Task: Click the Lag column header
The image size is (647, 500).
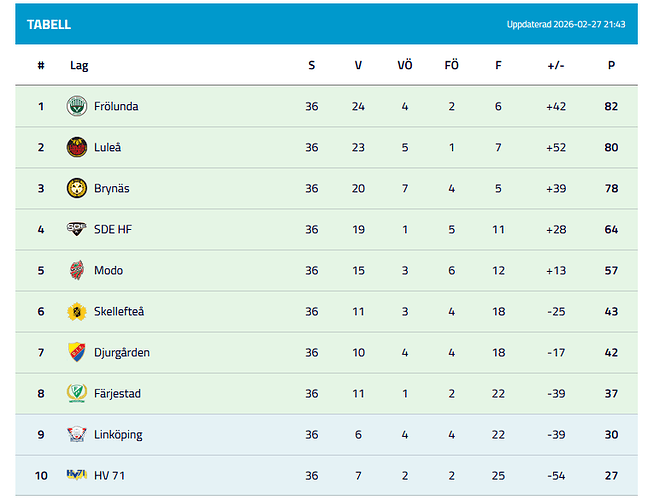Action: tap(79, 65)
